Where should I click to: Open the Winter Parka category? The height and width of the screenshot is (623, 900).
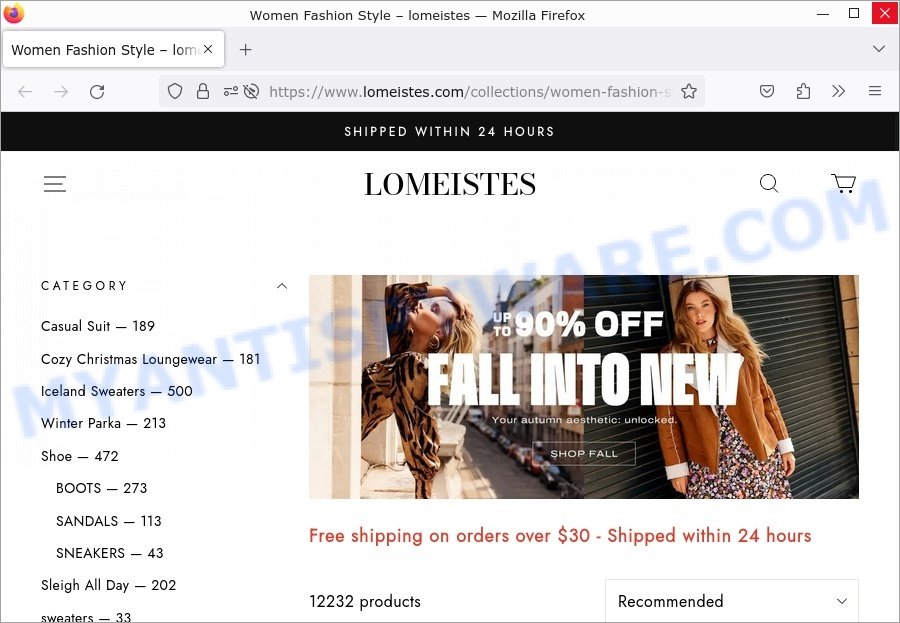pos(103,423)
